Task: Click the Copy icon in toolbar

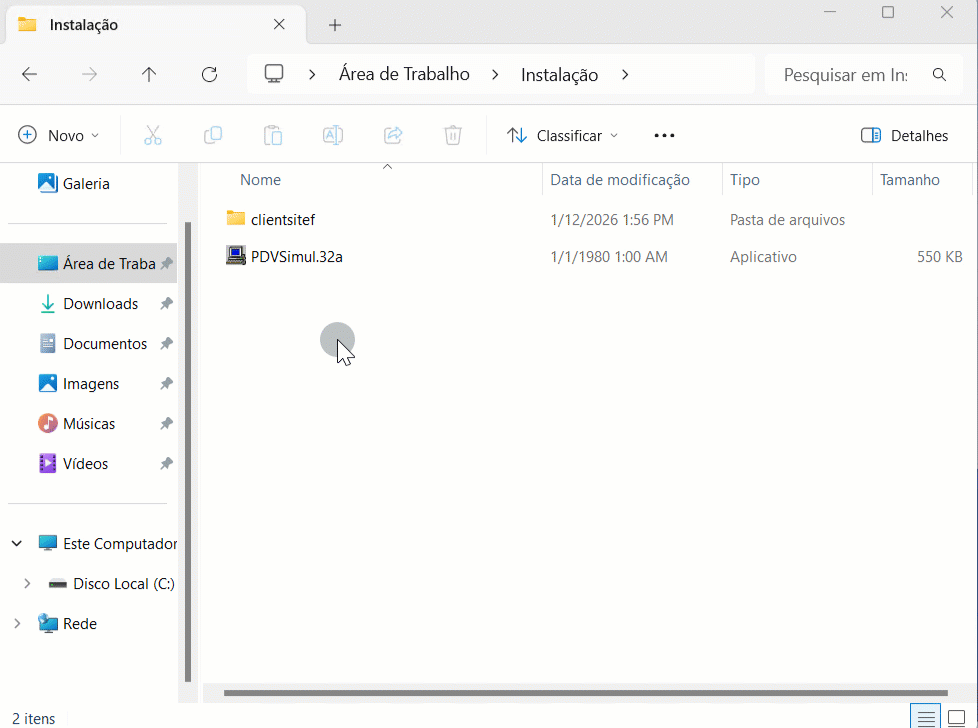Action: point(213,135)
